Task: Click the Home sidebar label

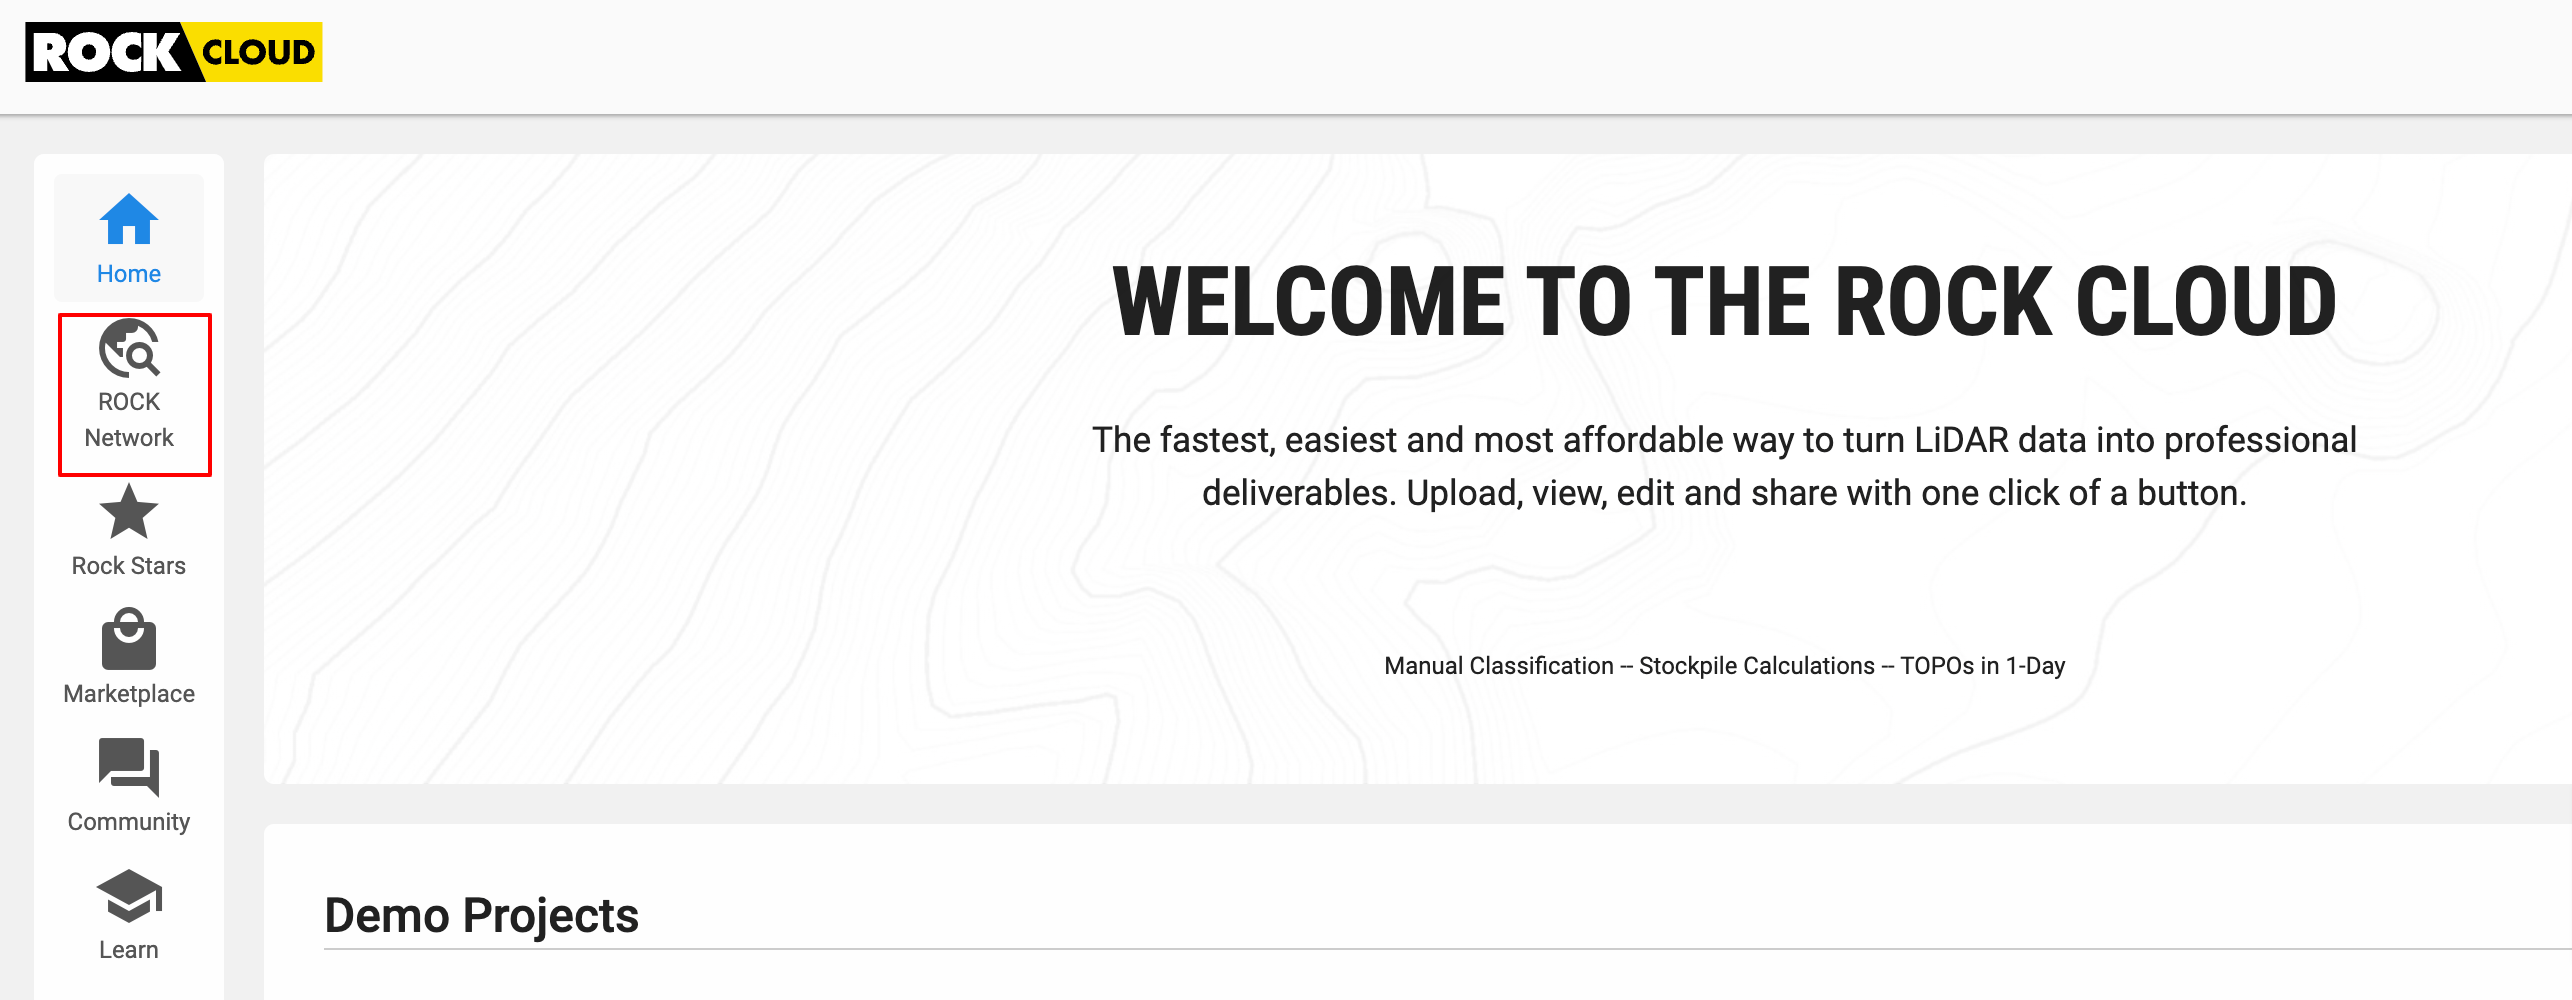Action: click(129, 274)
